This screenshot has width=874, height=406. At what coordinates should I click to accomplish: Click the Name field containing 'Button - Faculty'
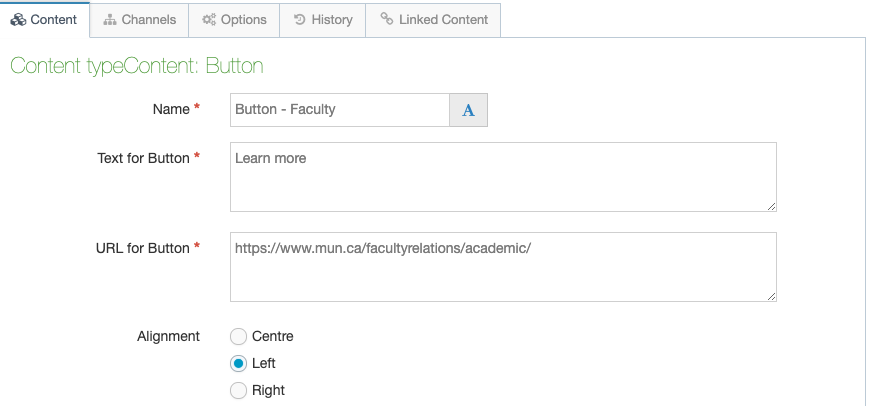(x=340, y=110)
